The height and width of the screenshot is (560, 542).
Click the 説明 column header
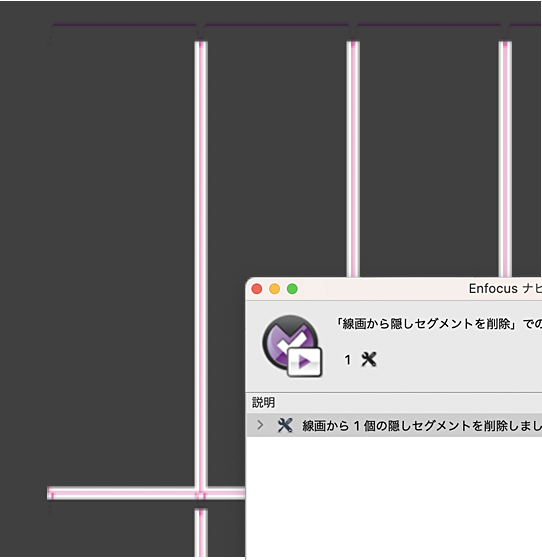coord(264,402)
